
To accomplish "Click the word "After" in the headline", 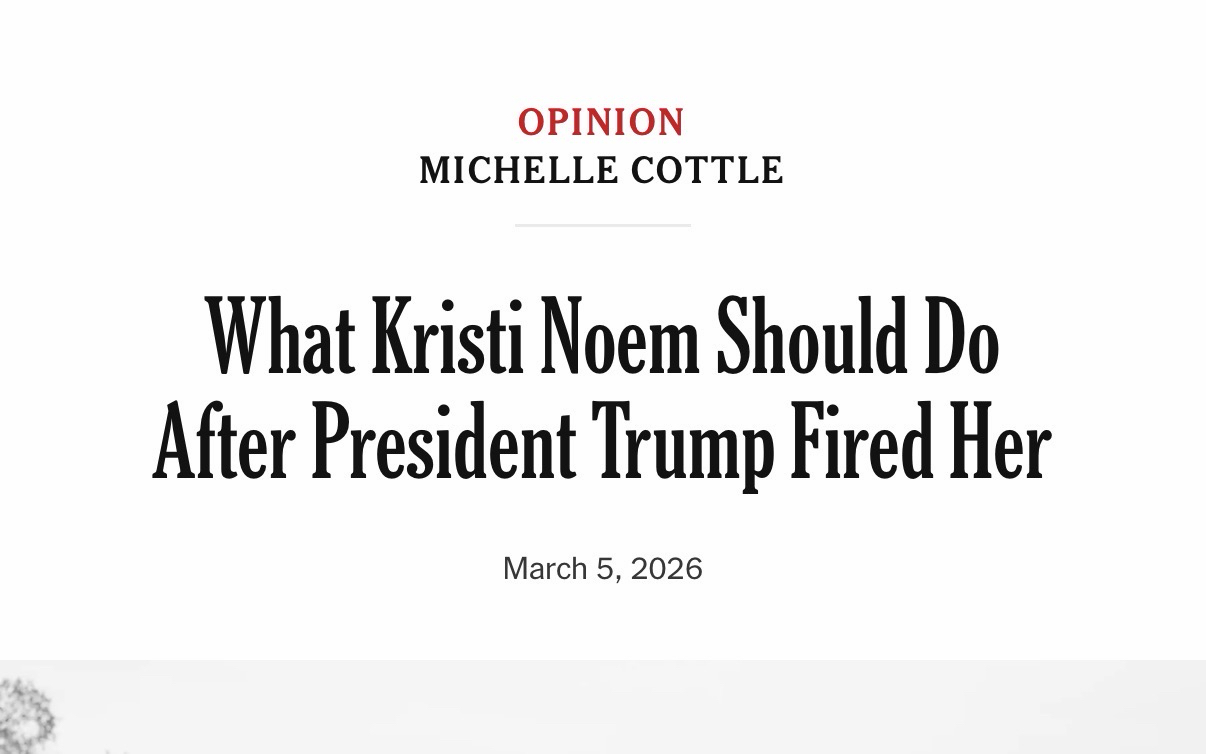I will pyautogui.click(x=223, y=443).
